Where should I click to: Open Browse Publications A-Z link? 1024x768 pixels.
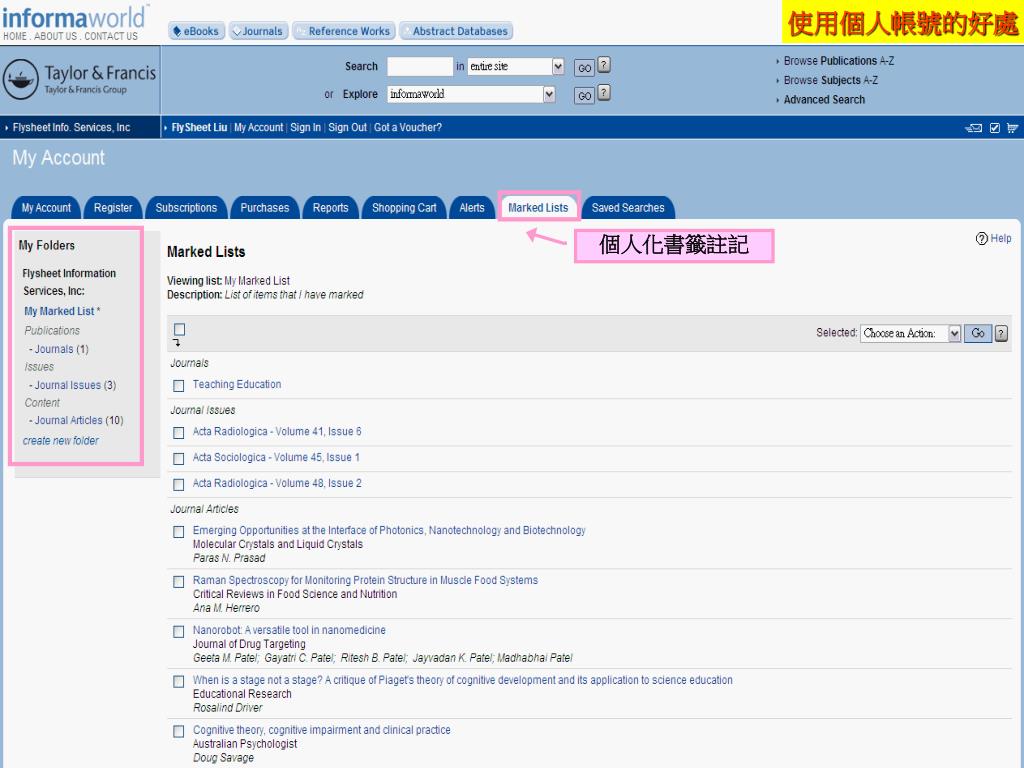pyautogui.click(x=839, y=61)
